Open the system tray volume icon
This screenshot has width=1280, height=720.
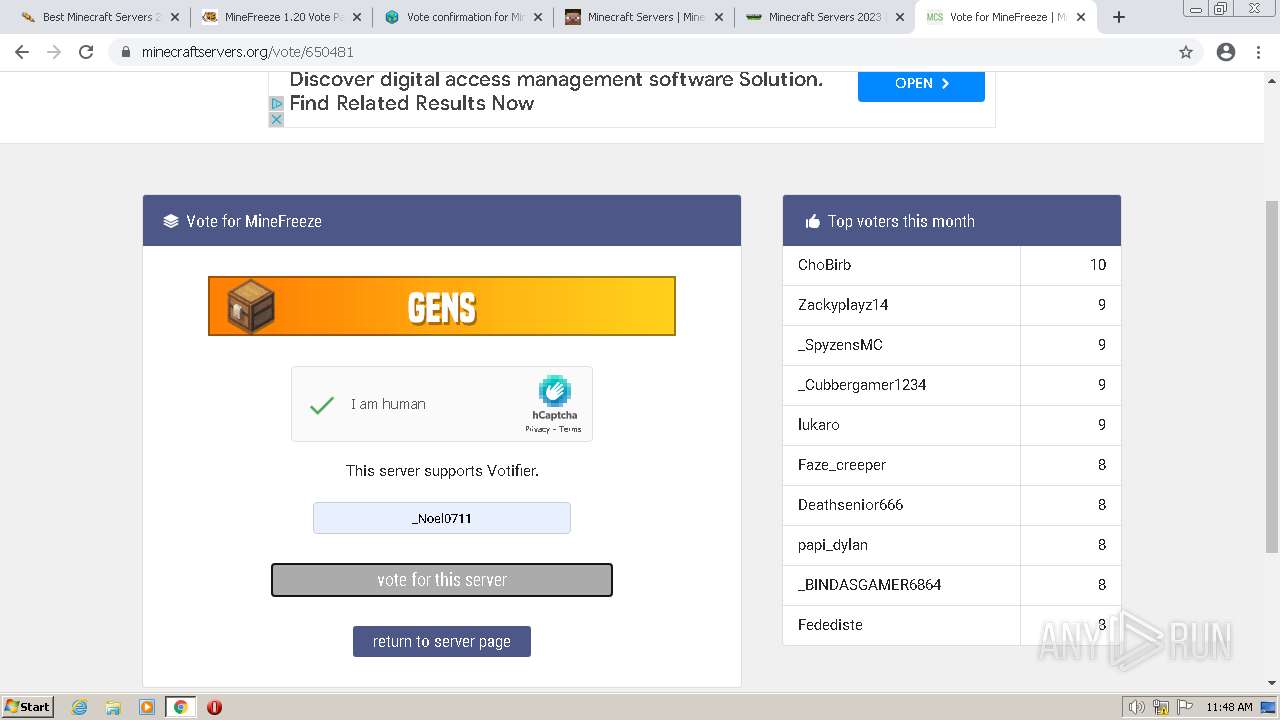pos(1137,707)
